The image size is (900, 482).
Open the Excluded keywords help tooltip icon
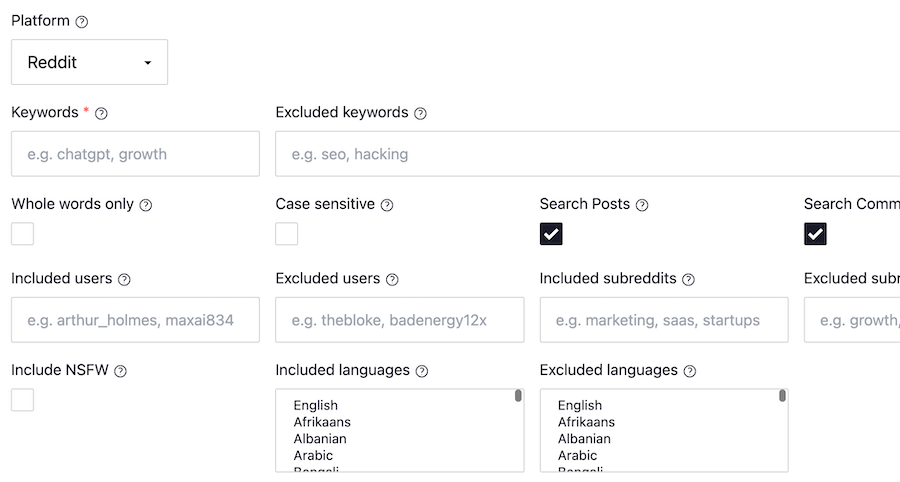point(420,114)
